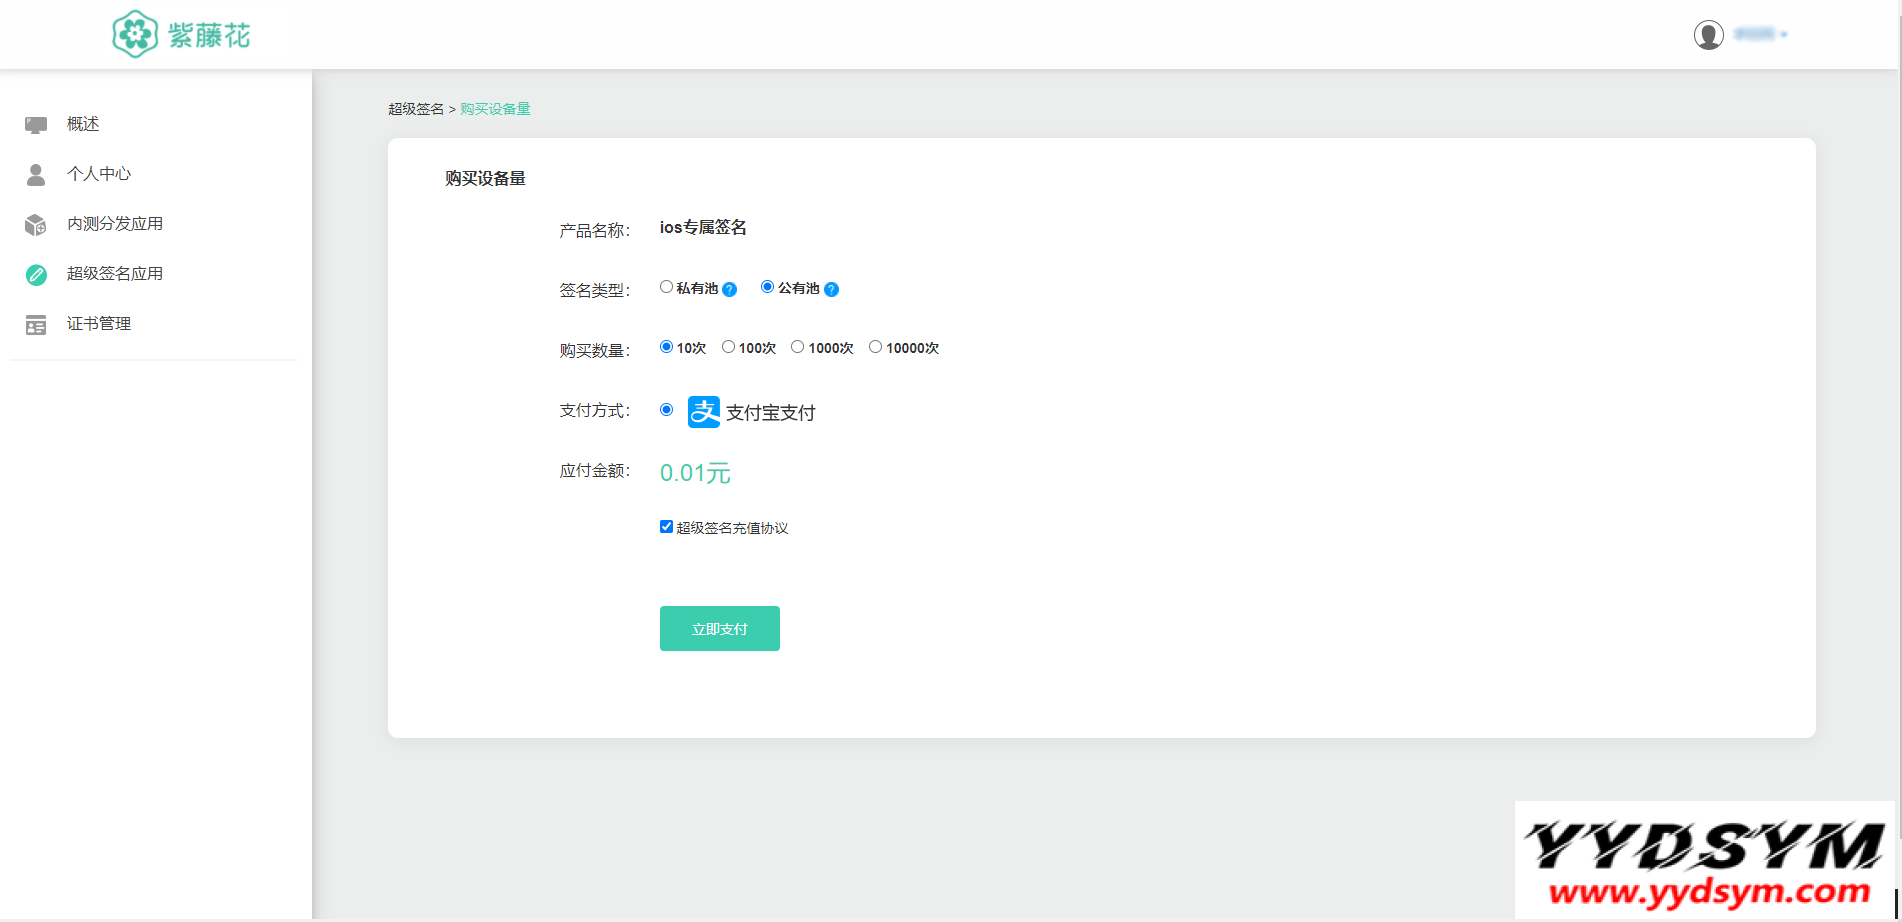
Task: Uncheck the 超级签名充值协议 checkbox
Action: click(x=666, y=527)
